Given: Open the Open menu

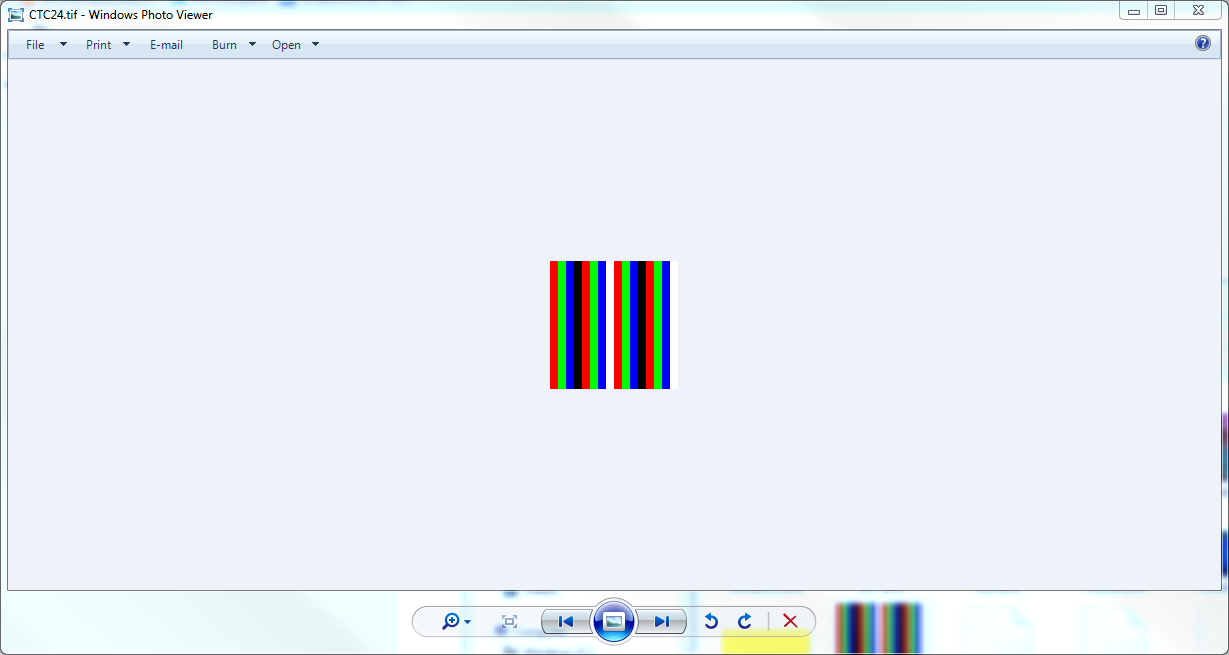Looking at the screenshot, I should click(x=286, y=45).
